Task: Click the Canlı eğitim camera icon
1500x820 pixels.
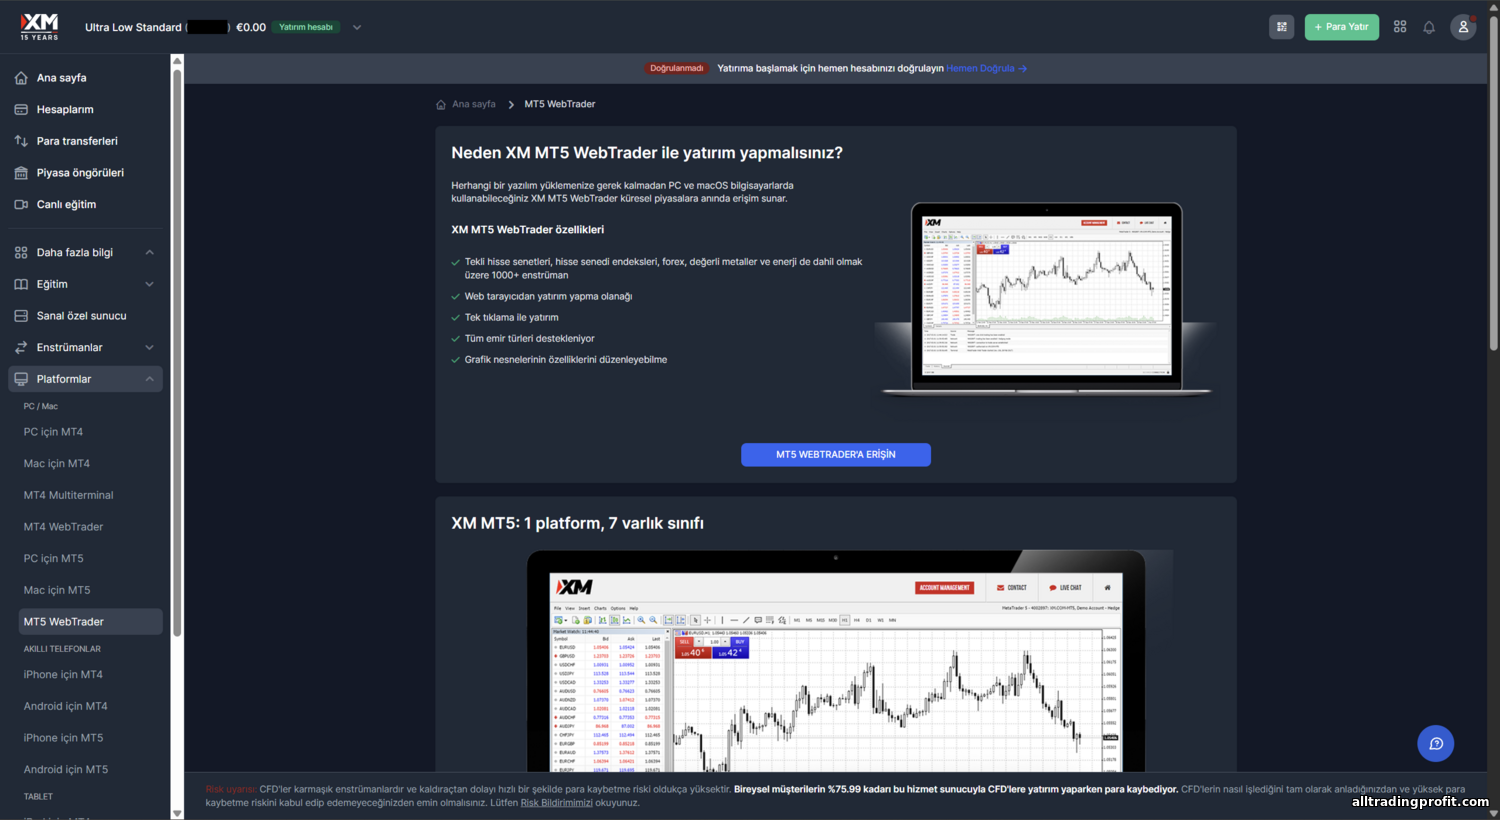Action: coord(21,205)
